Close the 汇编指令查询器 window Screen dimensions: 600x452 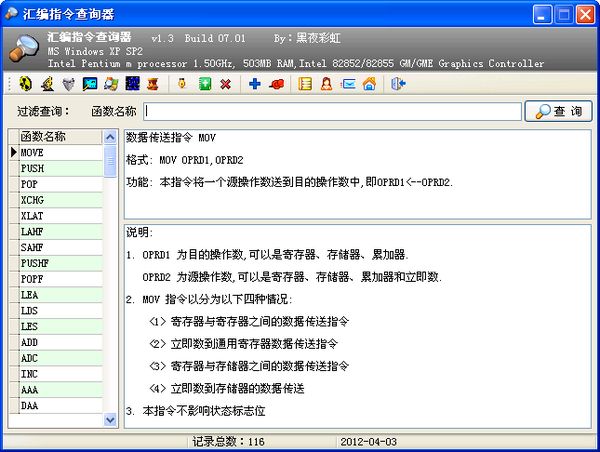tap(586, 15)
